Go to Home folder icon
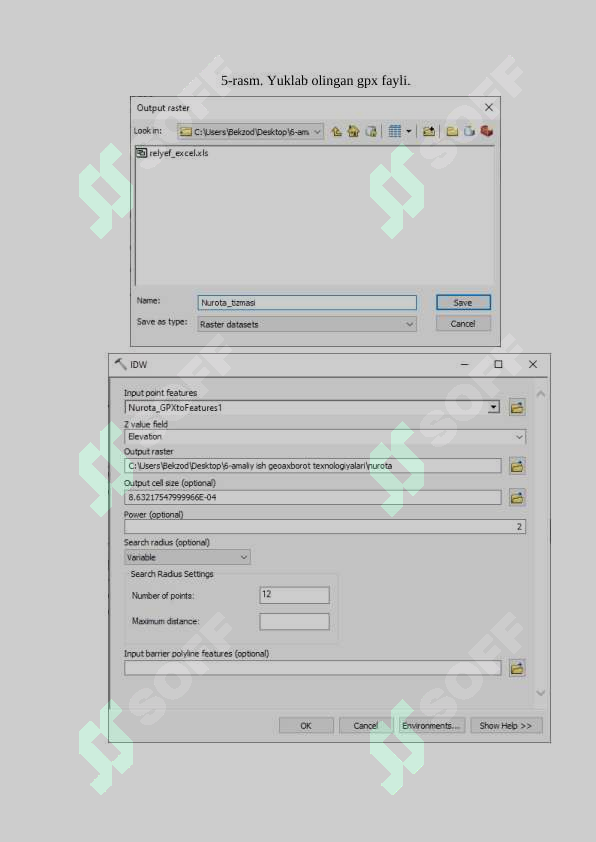 point(353,131)
